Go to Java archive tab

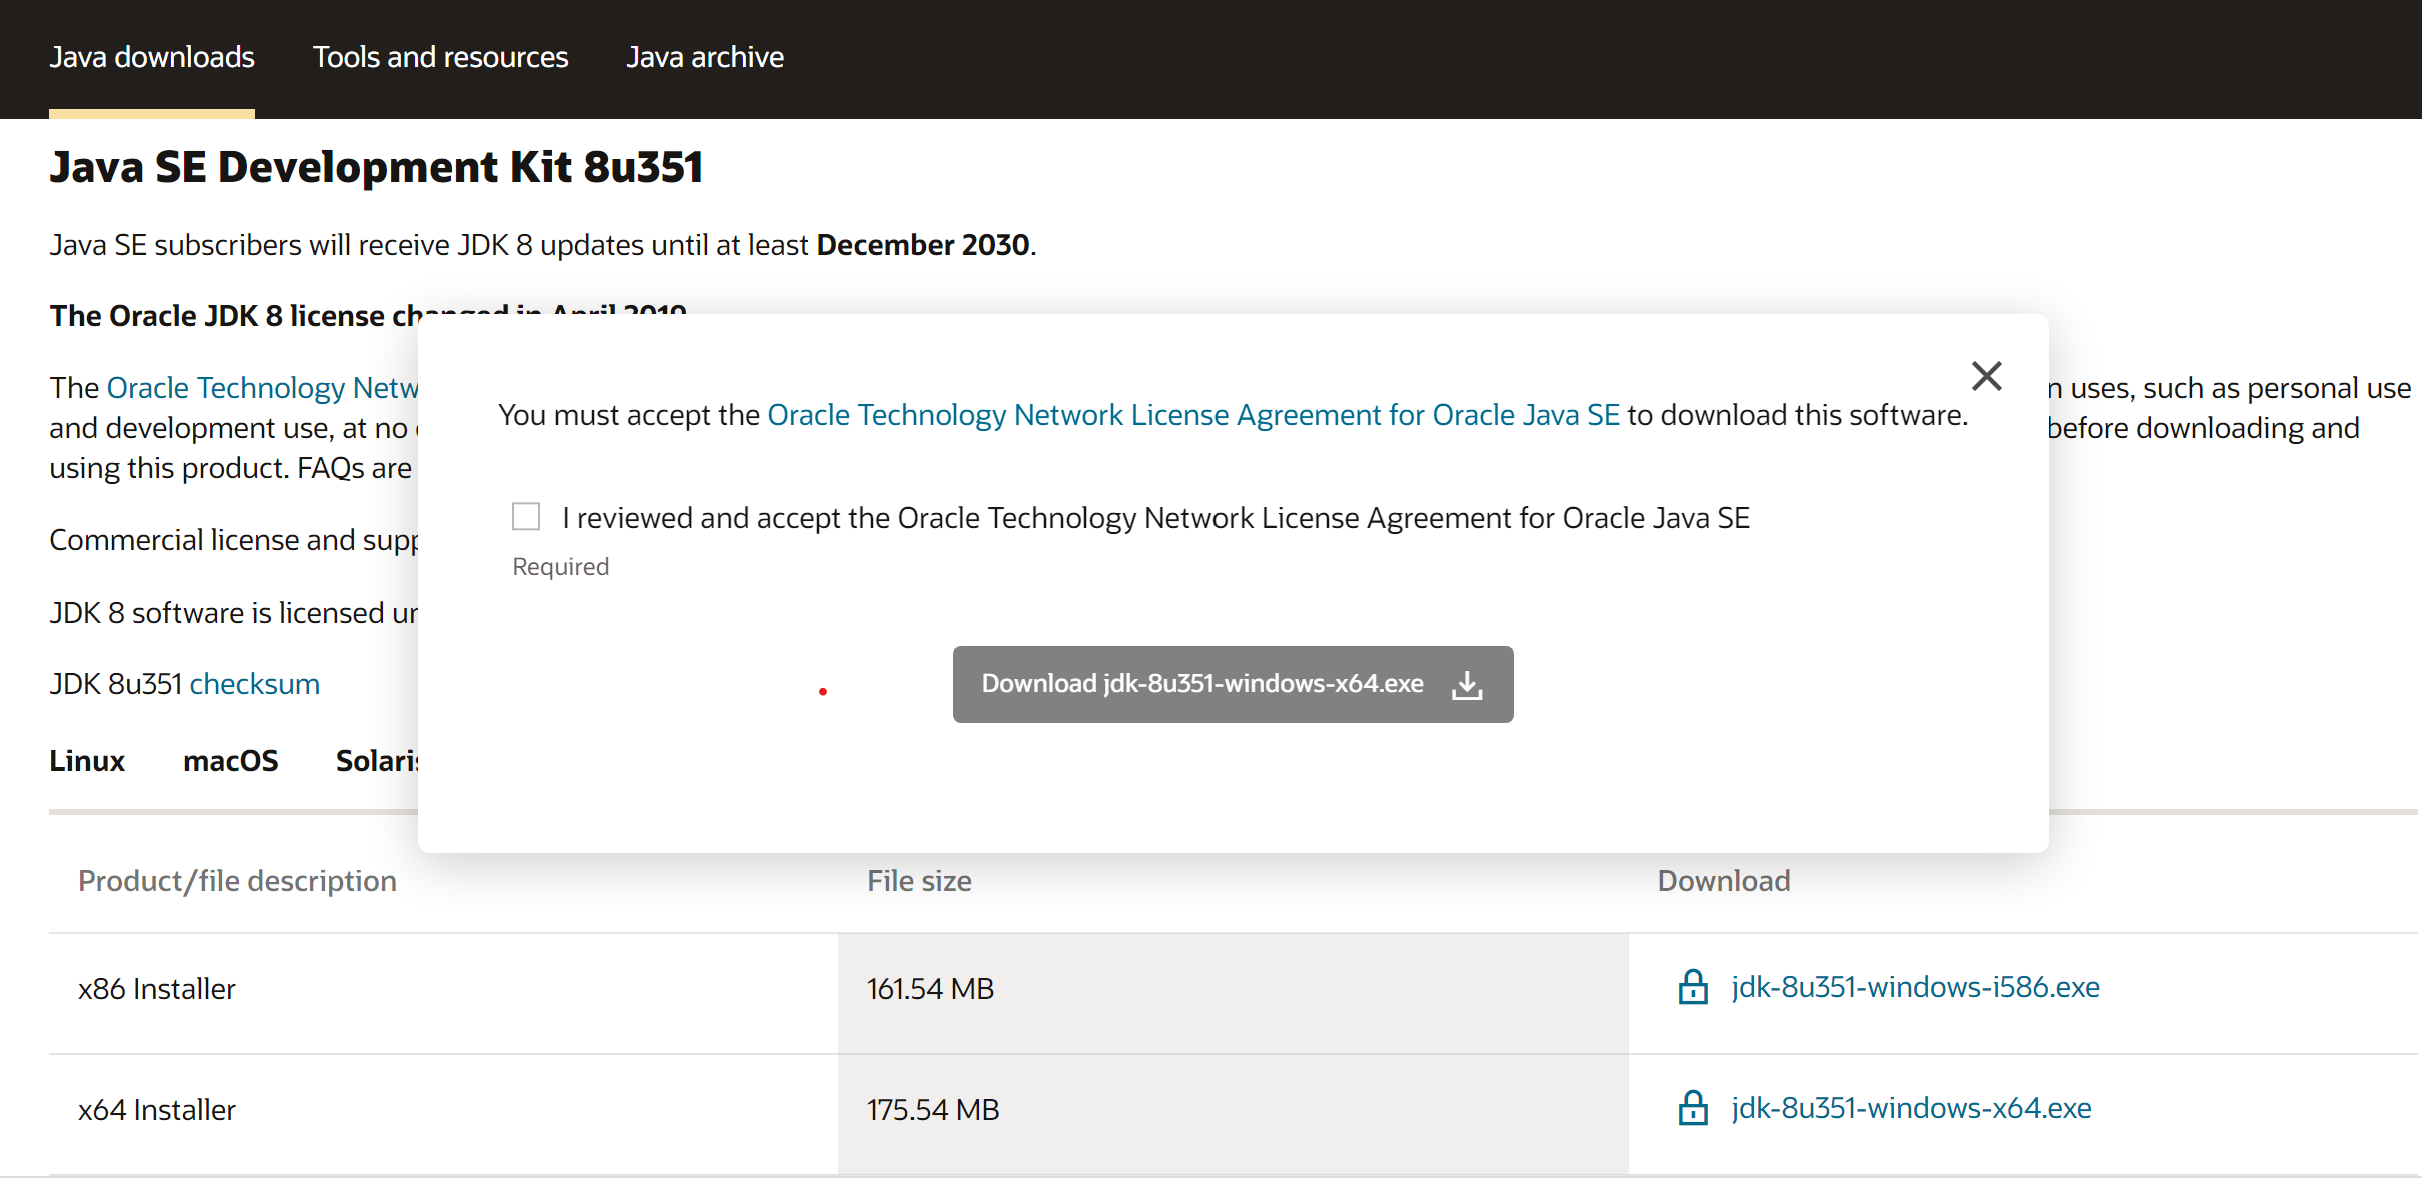click(705, 57)
